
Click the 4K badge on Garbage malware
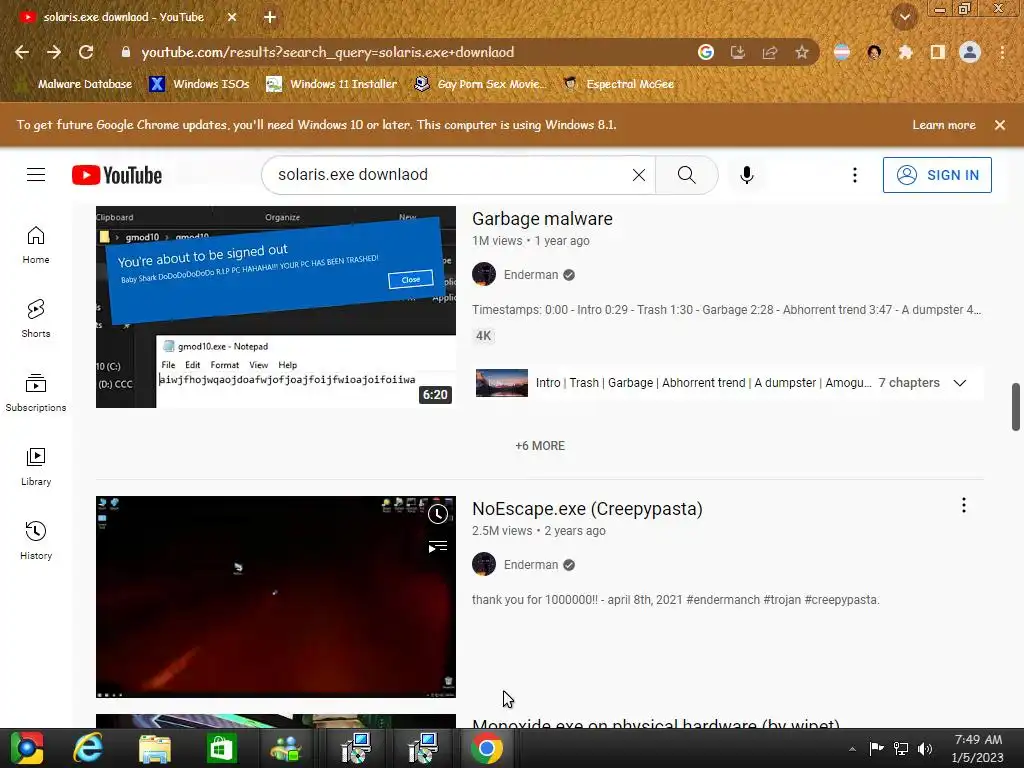(483, 336)
